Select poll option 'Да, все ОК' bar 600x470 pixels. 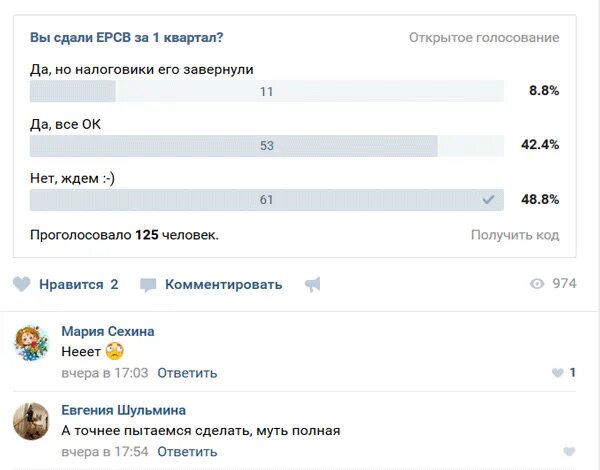coord(267,145)
